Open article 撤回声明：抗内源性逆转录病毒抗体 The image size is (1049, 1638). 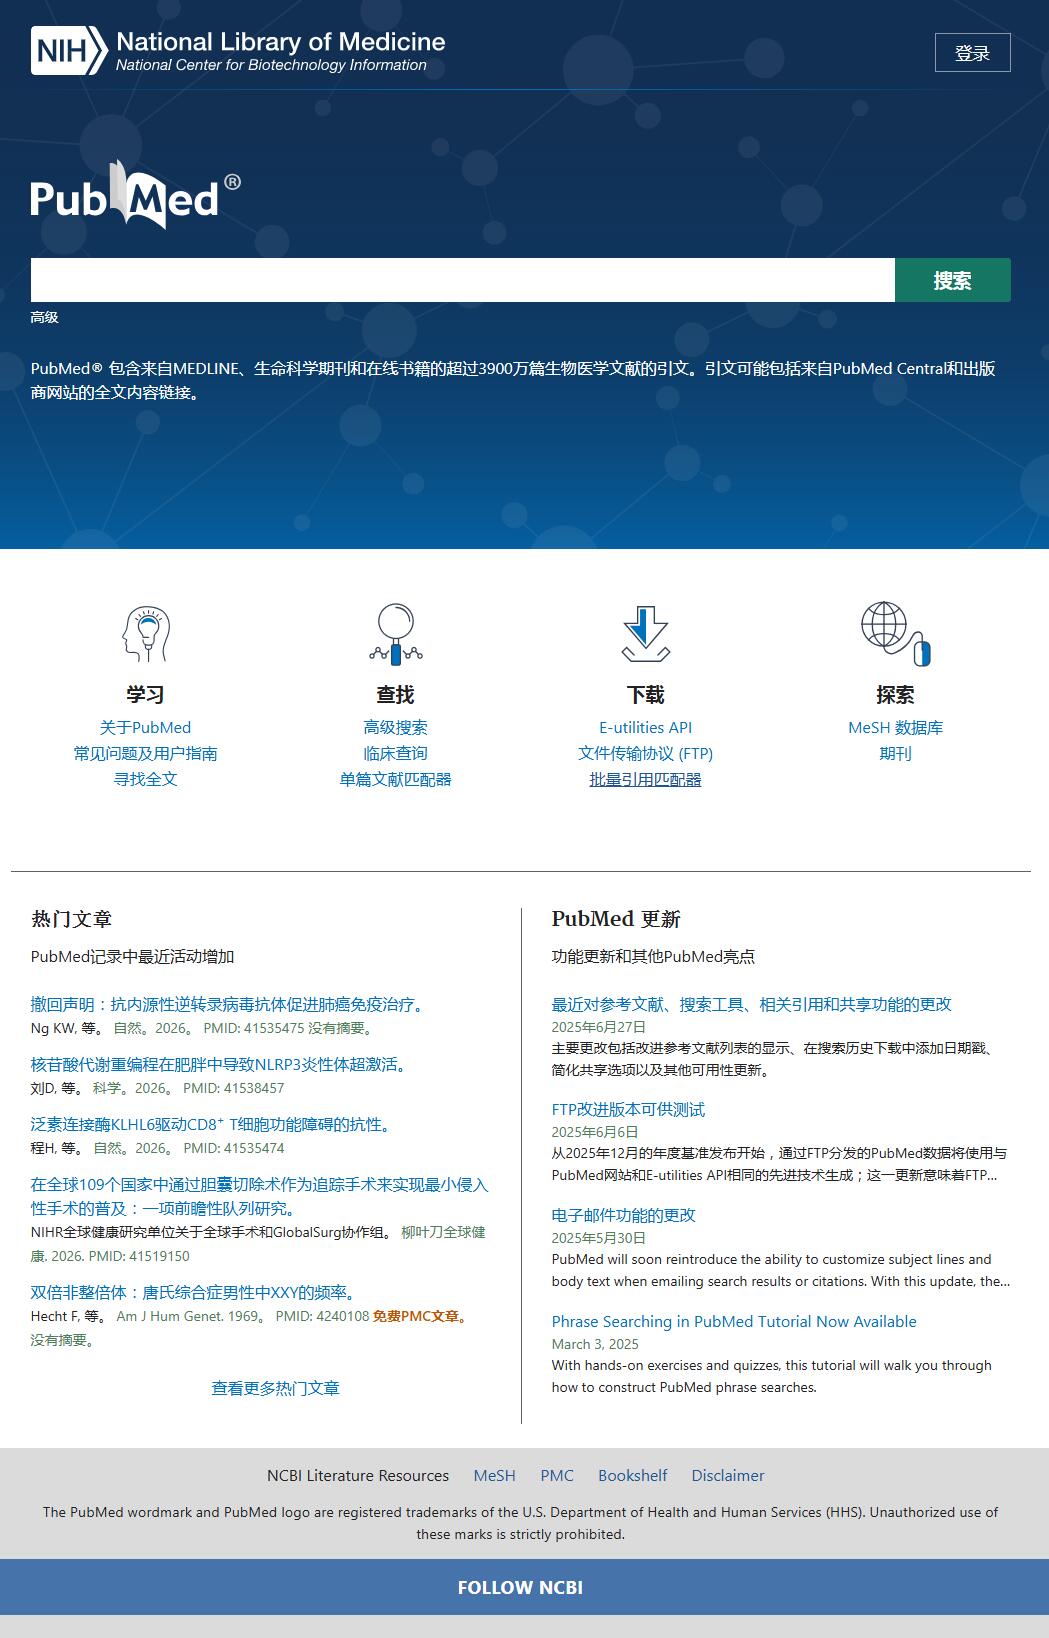230,1004
